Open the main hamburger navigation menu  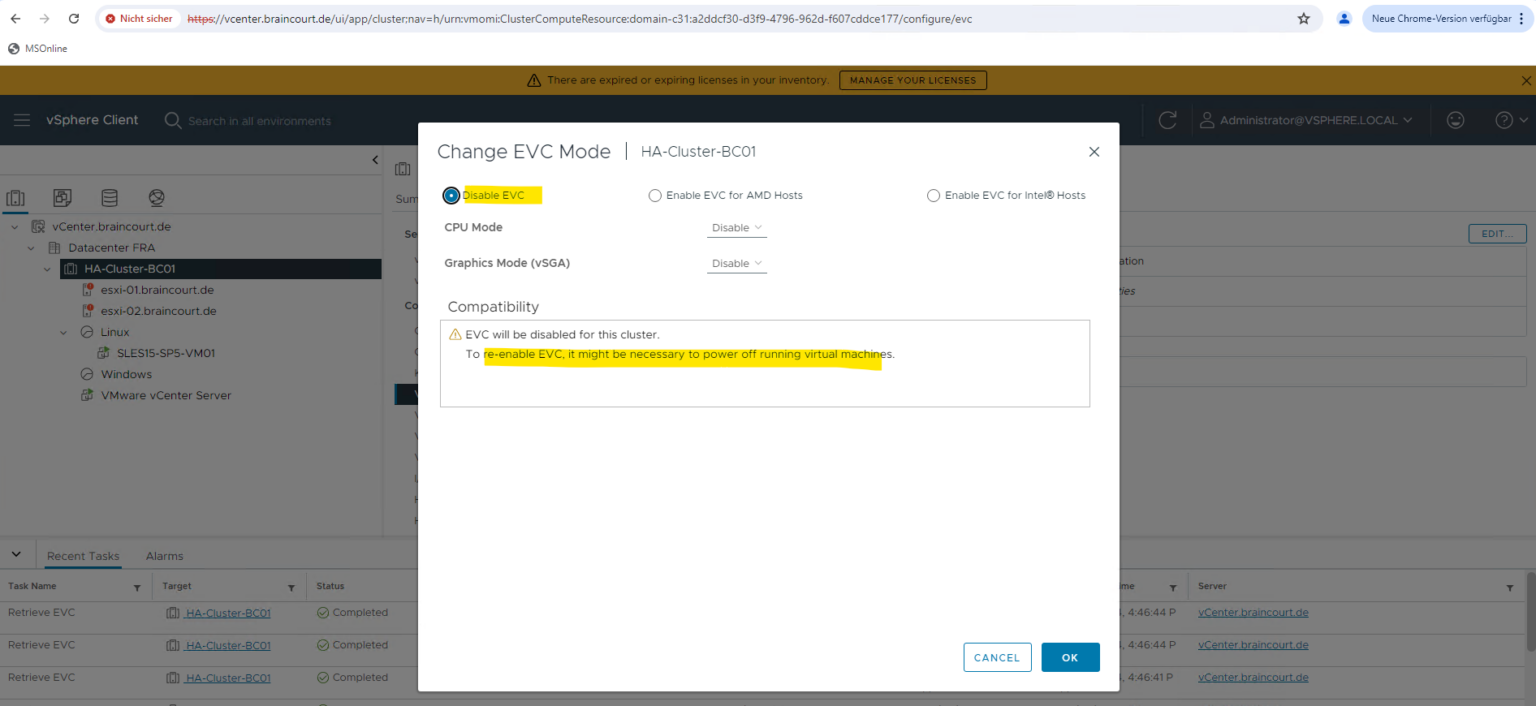point(22,119)
